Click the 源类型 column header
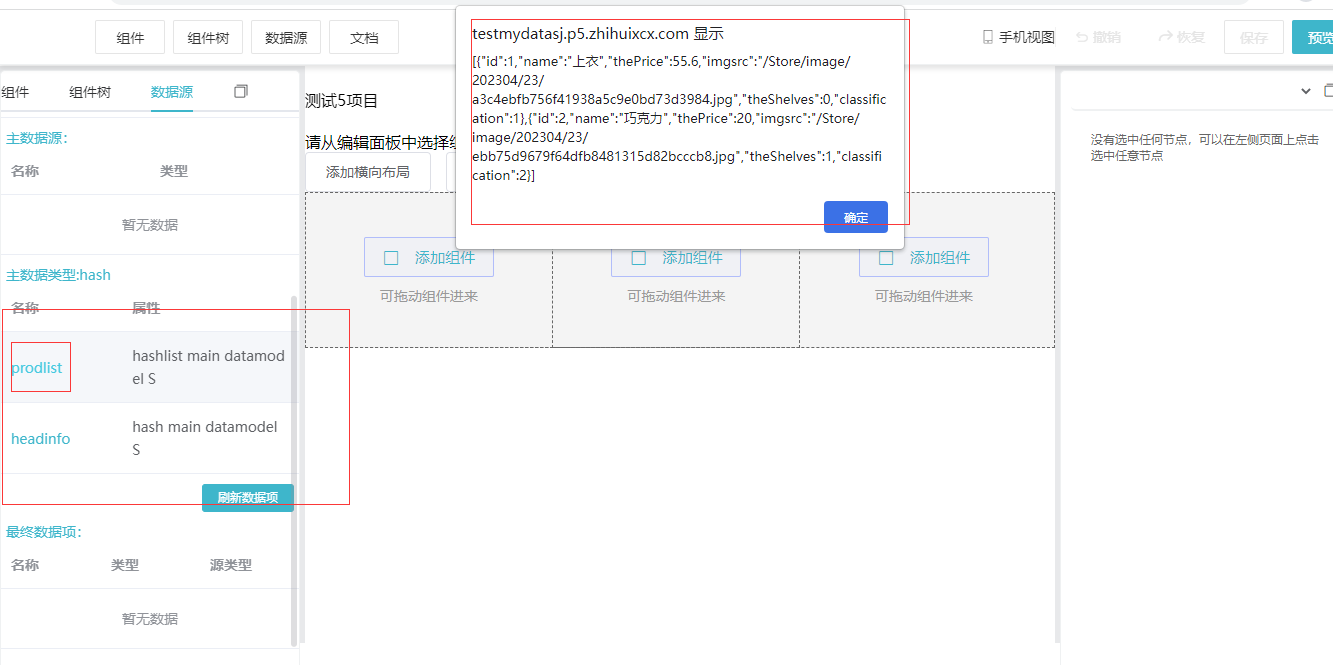Screen dimensions: 1333x665 coord(231,565)
